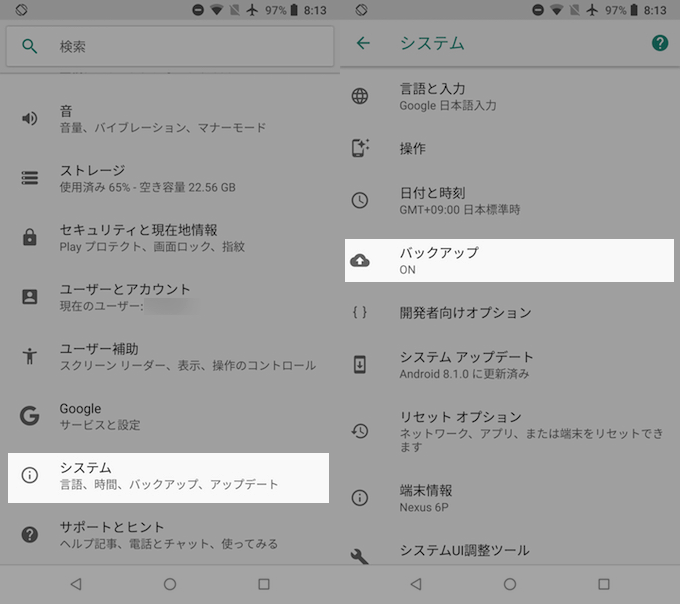Tap the Storage (ストレージ) list icon

pos(30,178)
